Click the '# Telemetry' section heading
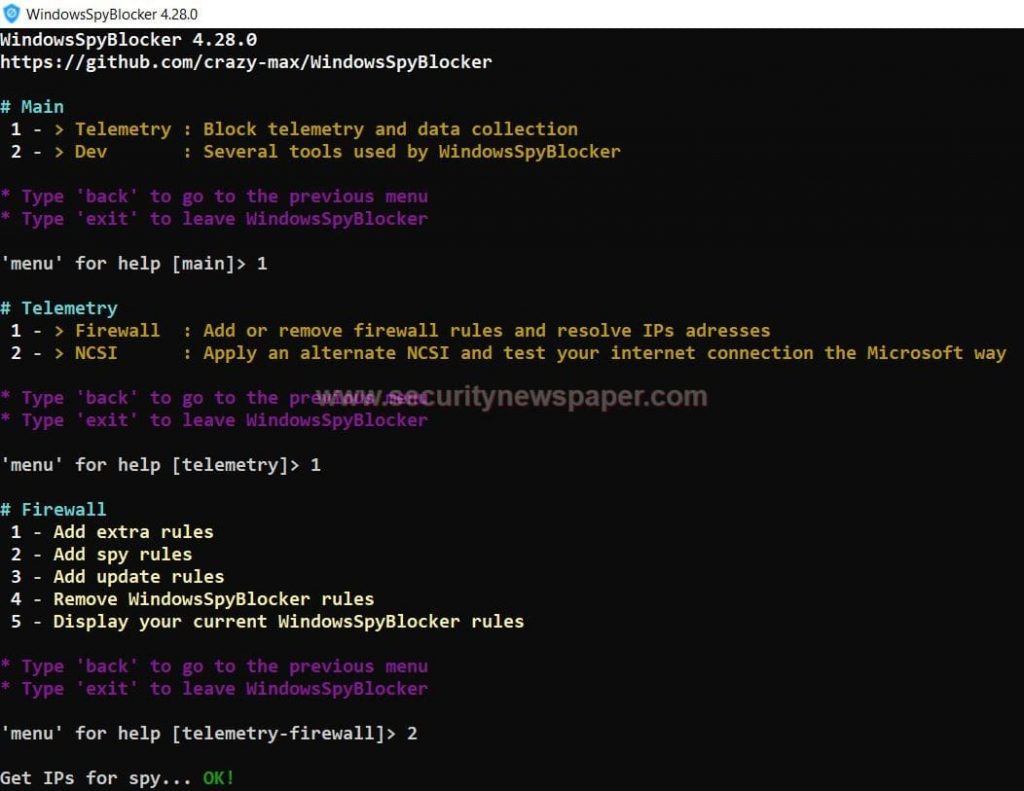 point(59,308)
